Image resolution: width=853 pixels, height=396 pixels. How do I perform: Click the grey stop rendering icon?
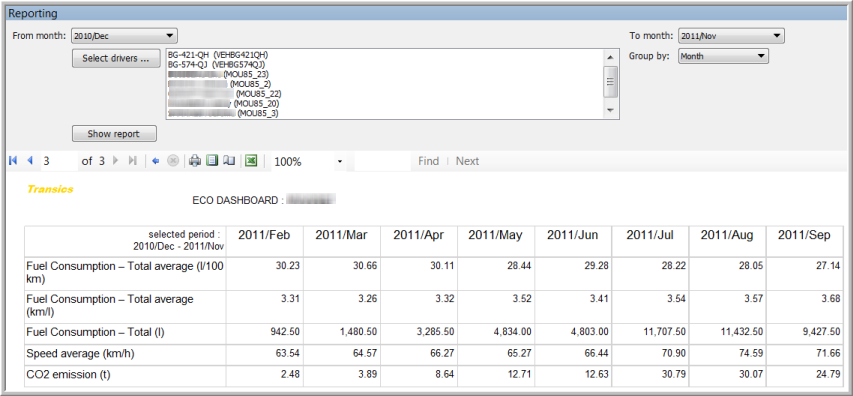pos(173,161)
